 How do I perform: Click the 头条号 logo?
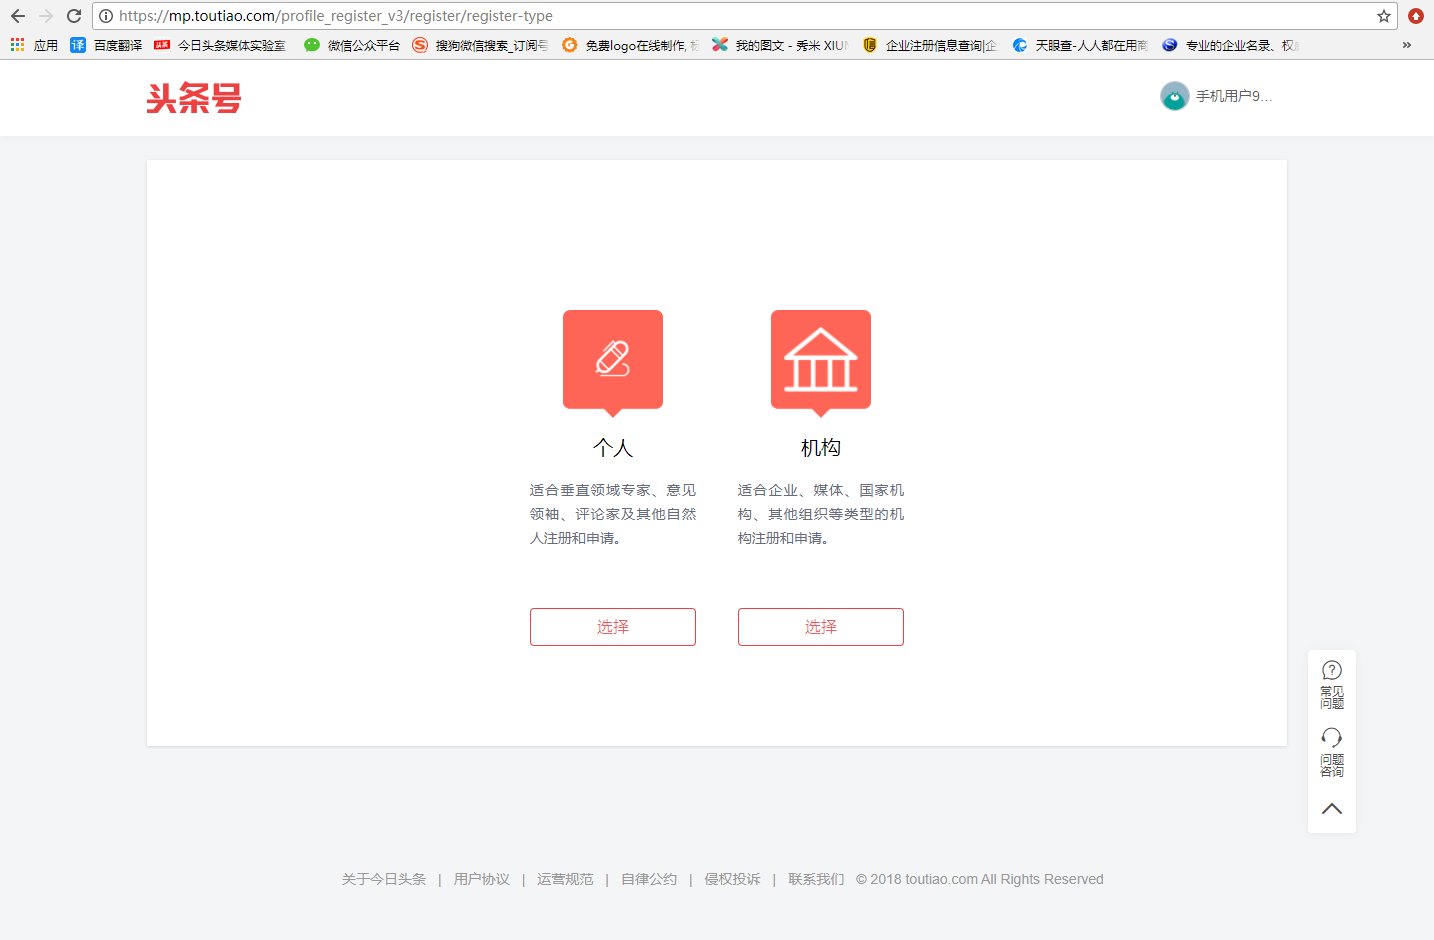pos(193,98)
